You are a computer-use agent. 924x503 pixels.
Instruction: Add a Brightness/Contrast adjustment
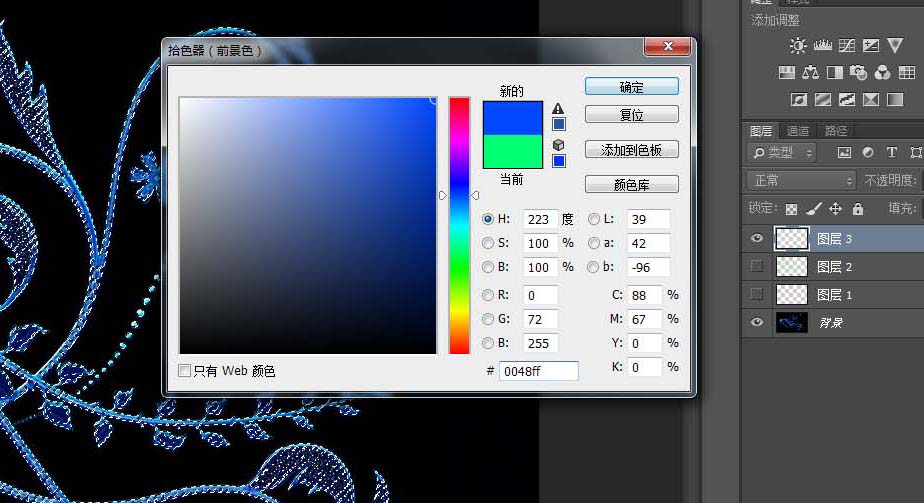tap(798, 46)
